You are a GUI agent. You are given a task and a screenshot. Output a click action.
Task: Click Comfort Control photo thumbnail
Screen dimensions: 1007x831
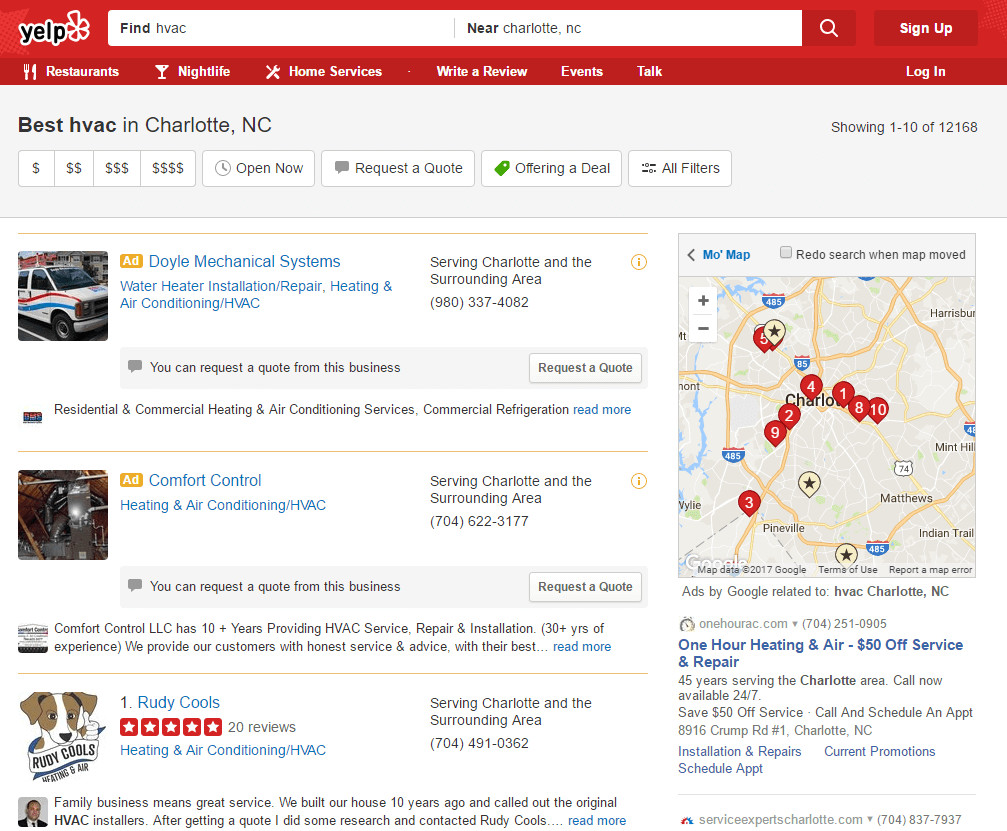[x=63, y=514]
